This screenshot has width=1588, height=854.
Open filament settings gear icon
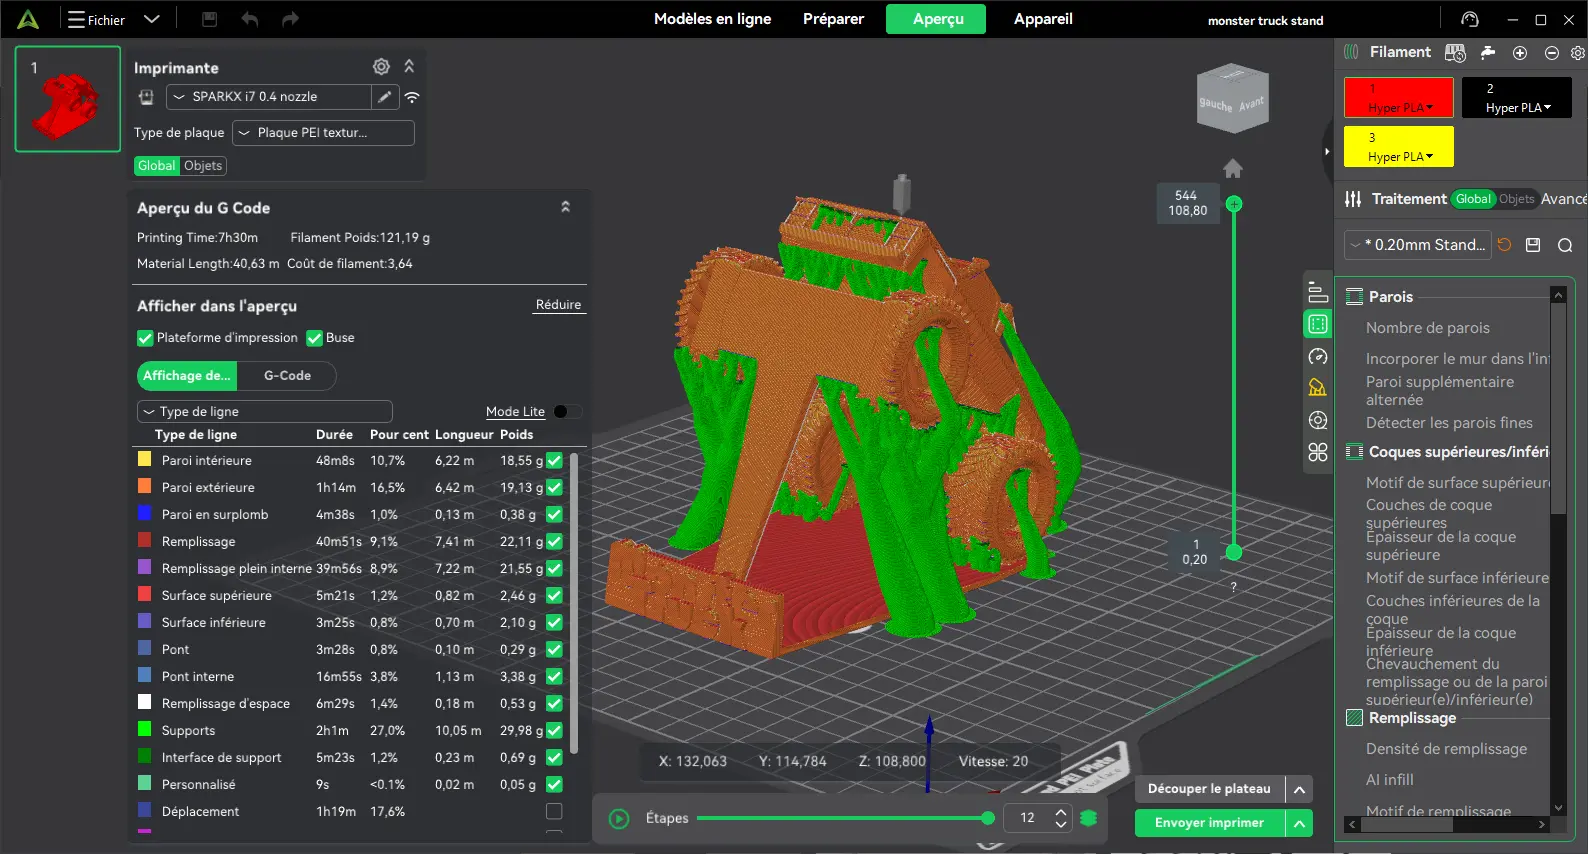pos(1578,53)
